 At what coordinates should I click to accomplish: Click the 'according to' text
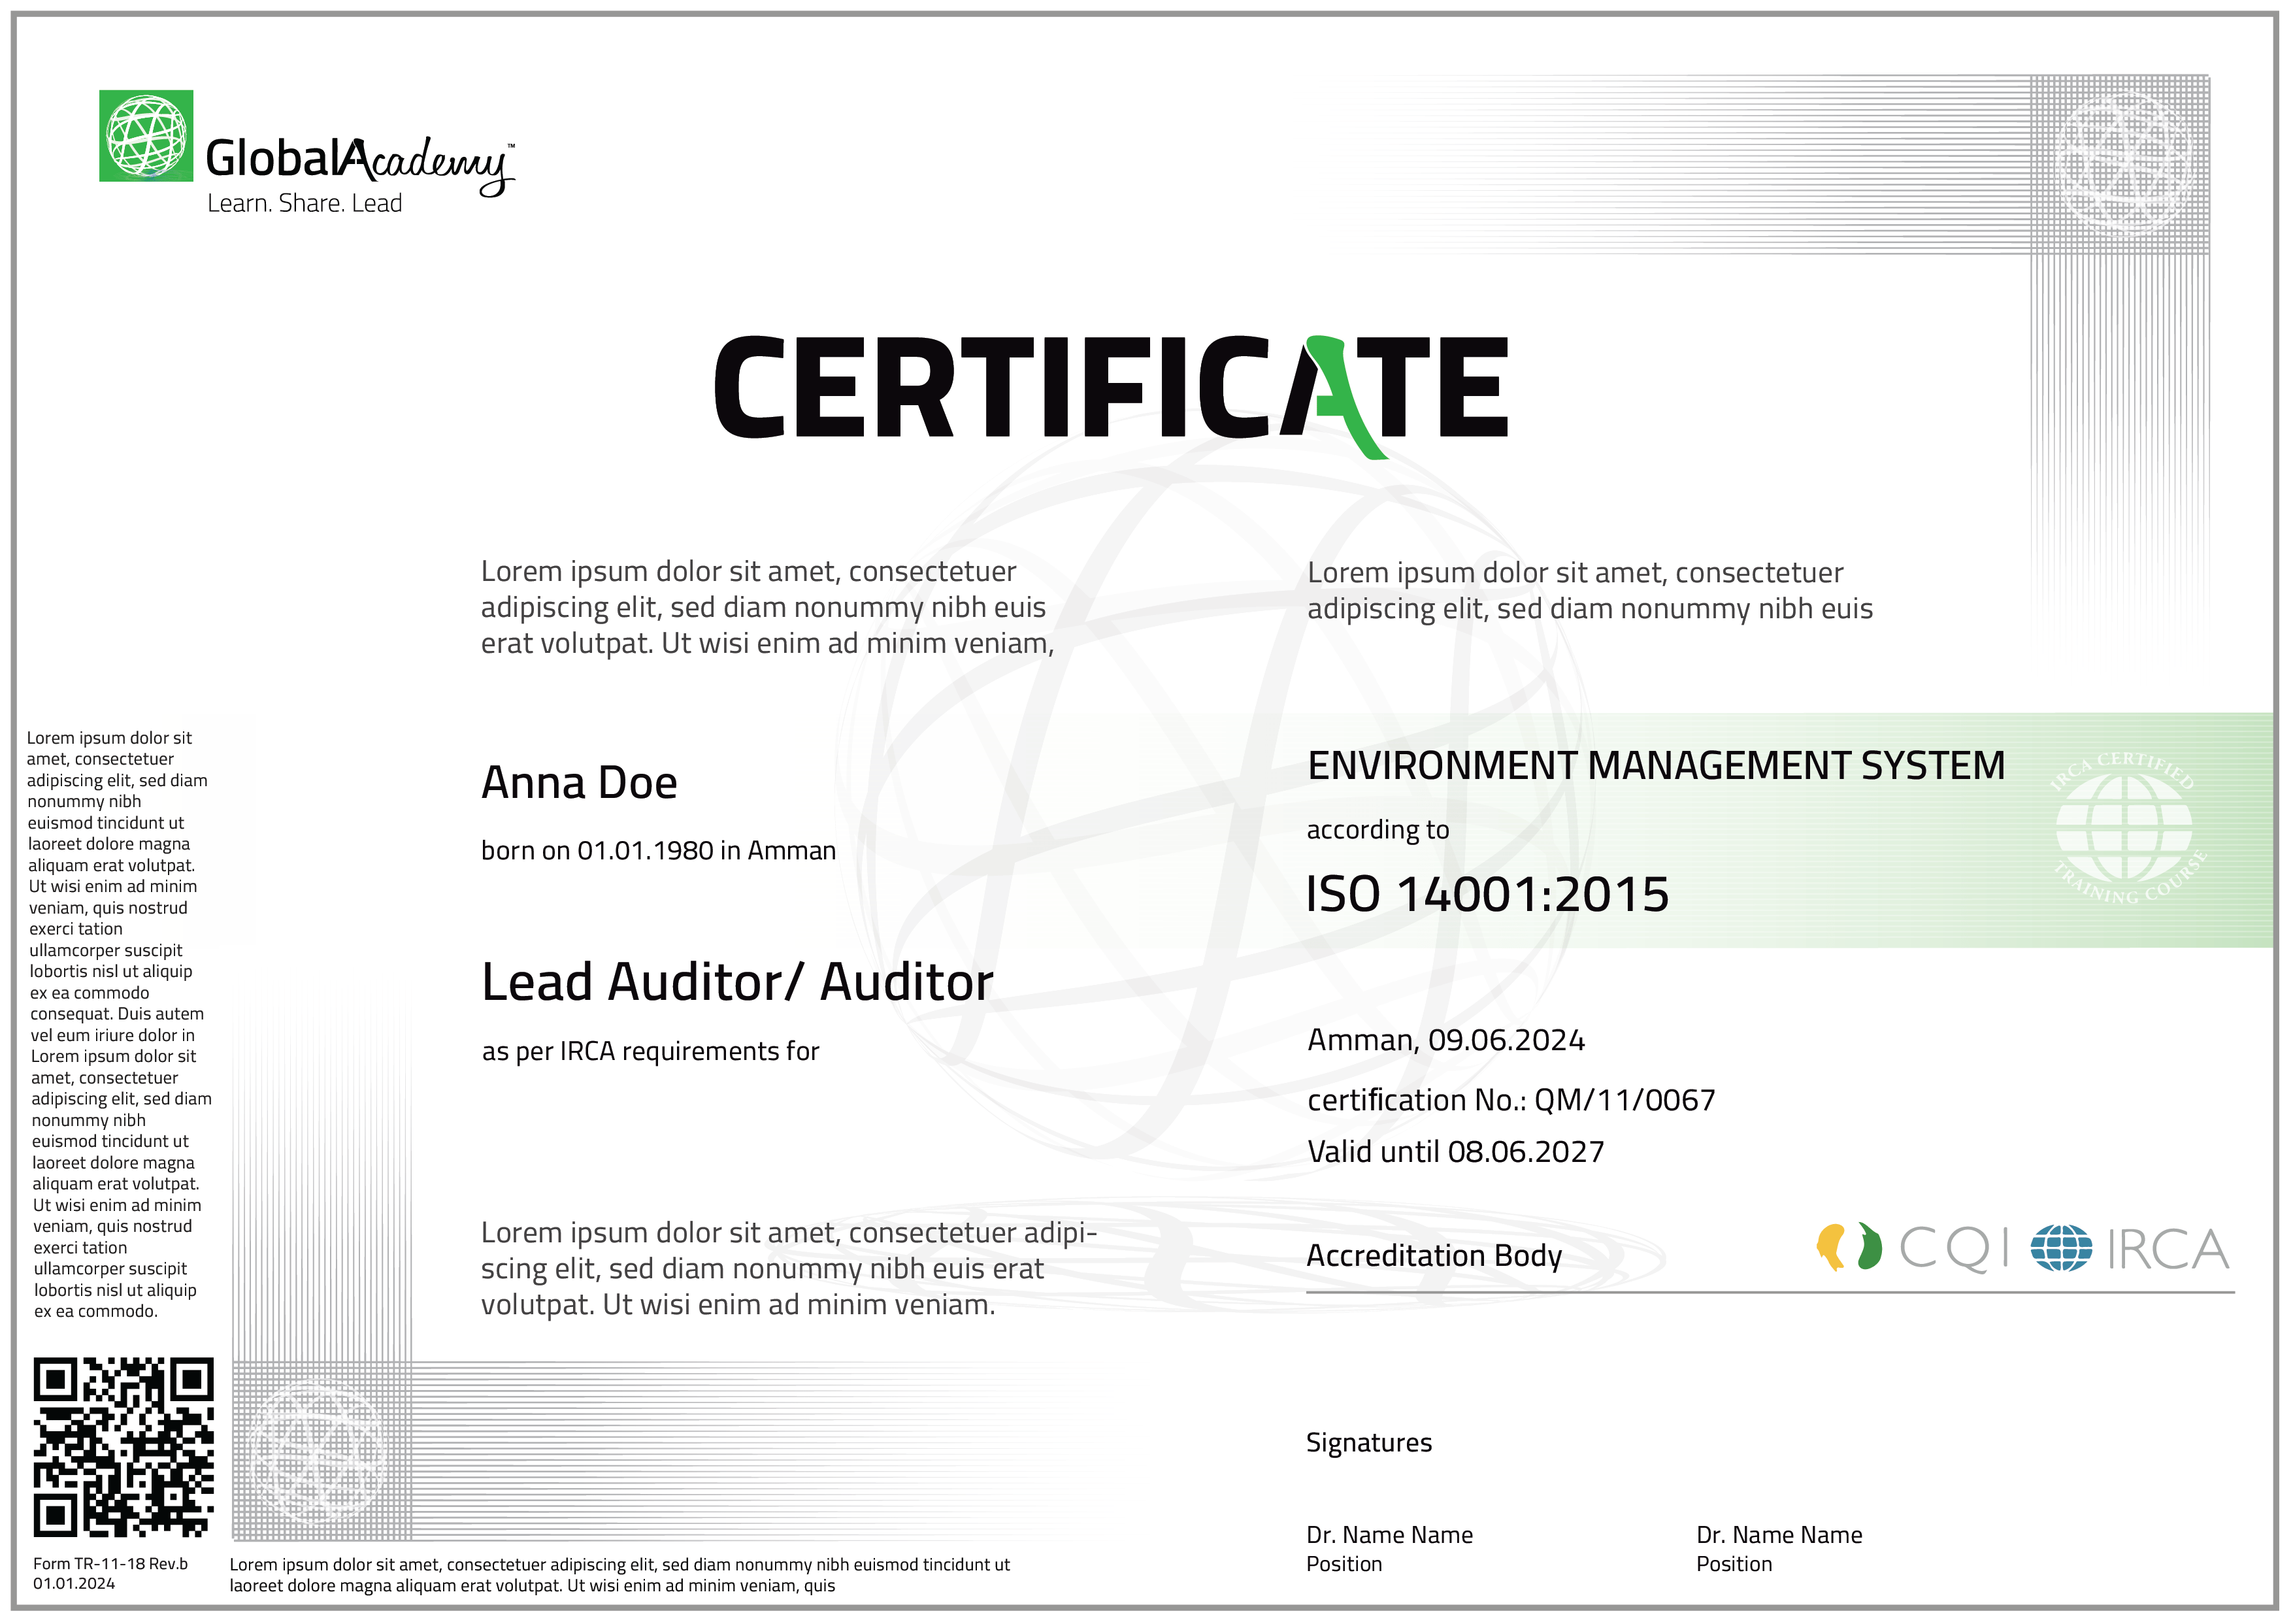pos(1378,830)
